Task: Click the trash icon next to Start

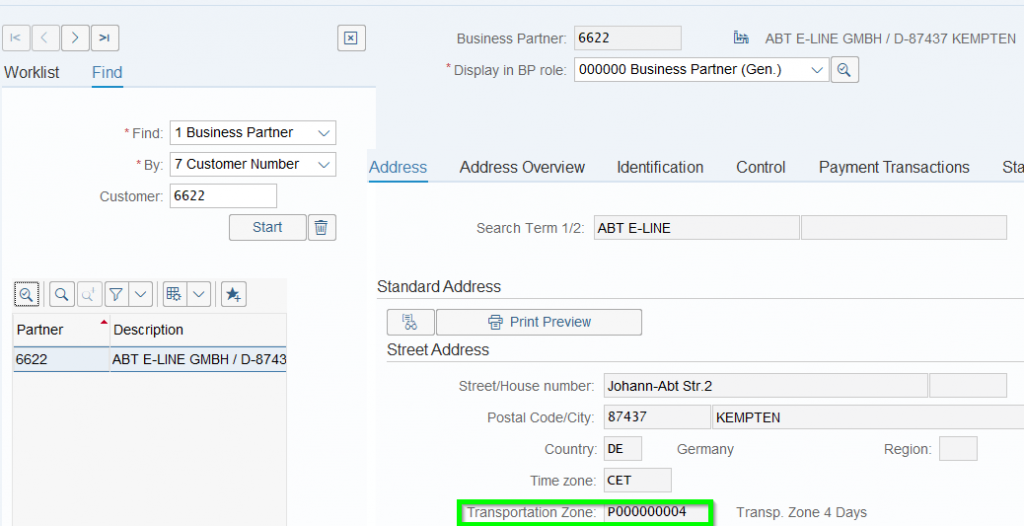Action: [321, 227]
